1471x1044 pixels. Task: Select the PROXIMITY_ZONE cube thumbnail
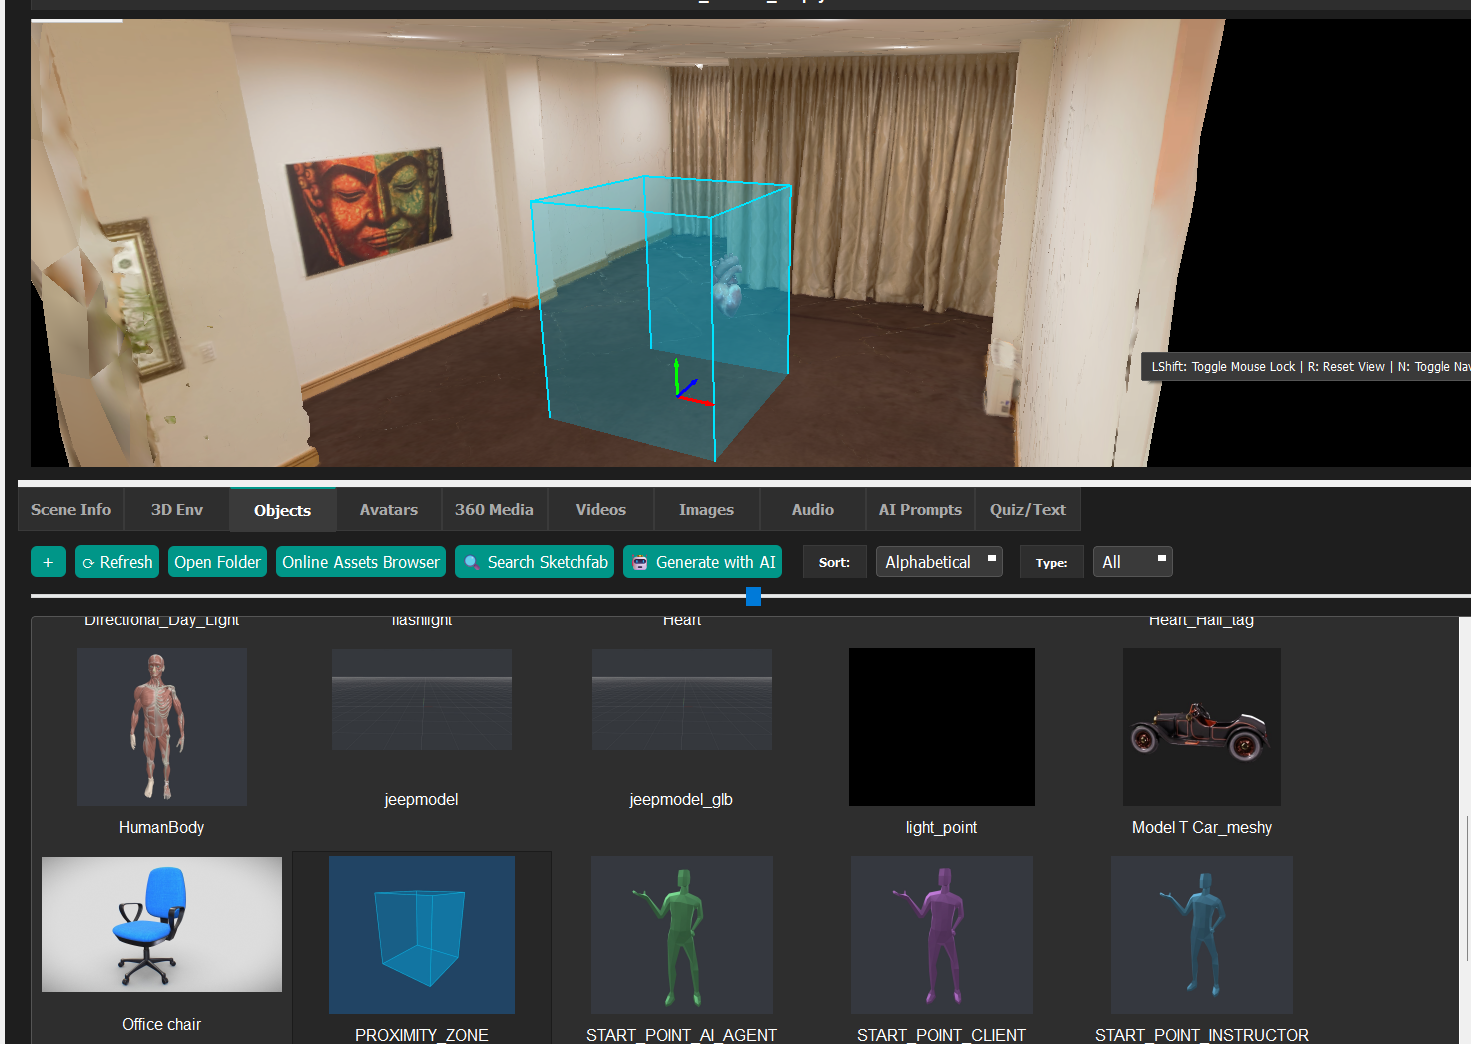click(422, 935)
